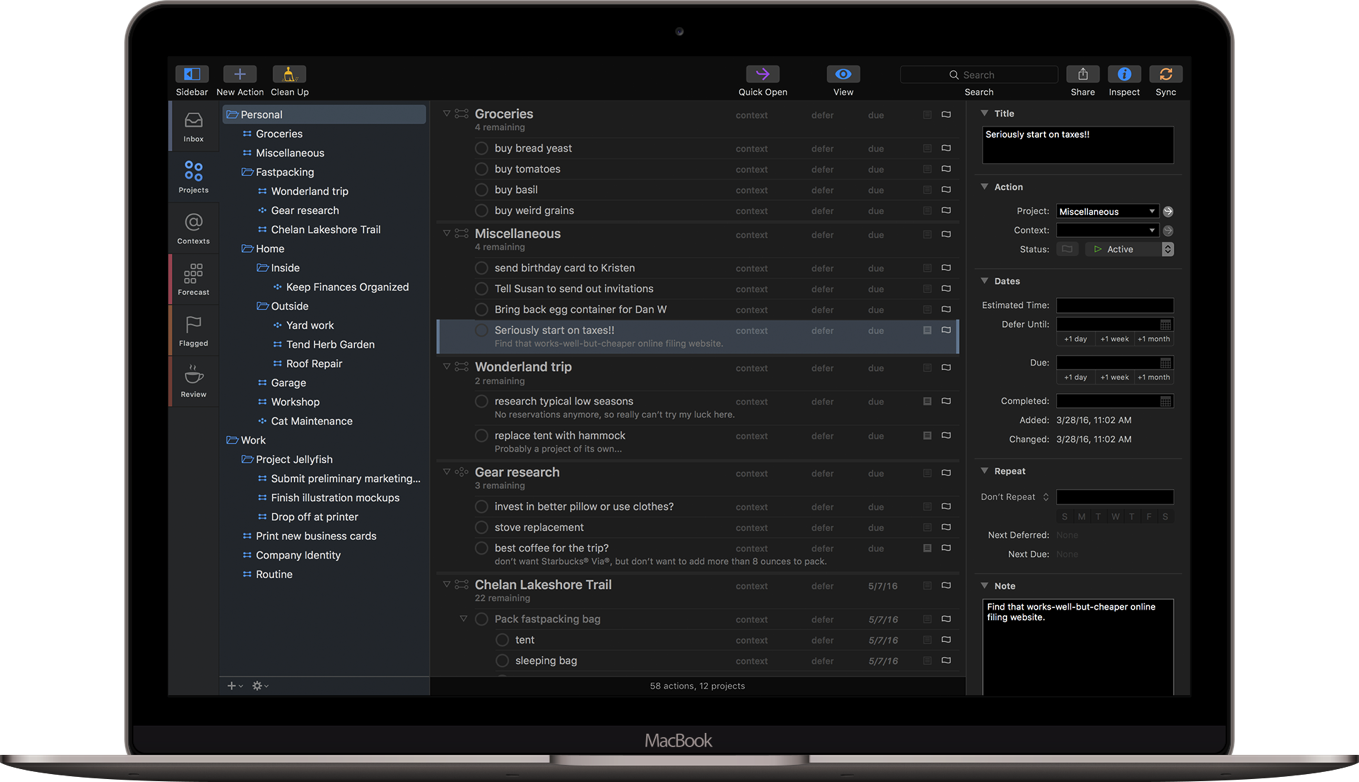
Task: Start Sync from the toolbar
Action: point(1166,74)
